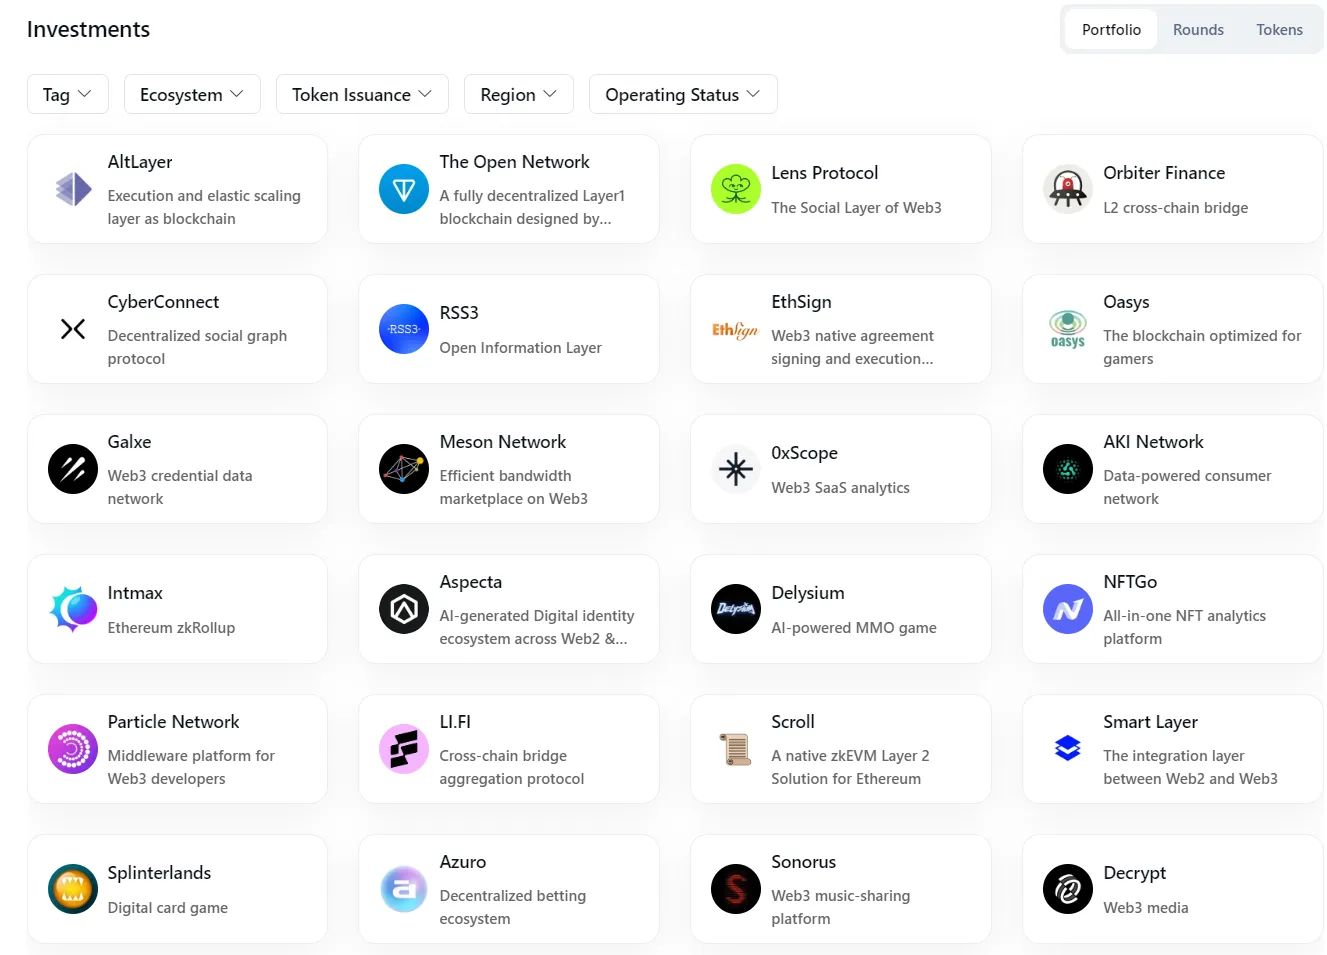Click the Azuro logo icon
This screenshot has height=955, width=1327.
404,889
